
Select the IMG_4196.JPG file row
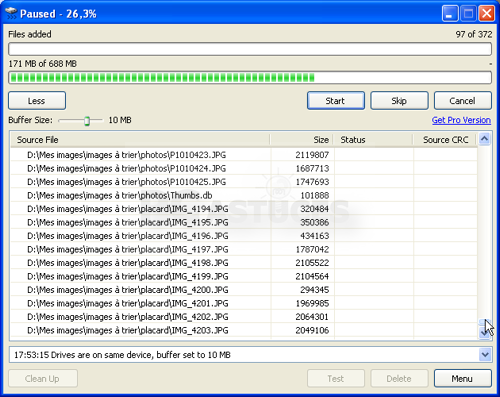[x=244, y=236]
